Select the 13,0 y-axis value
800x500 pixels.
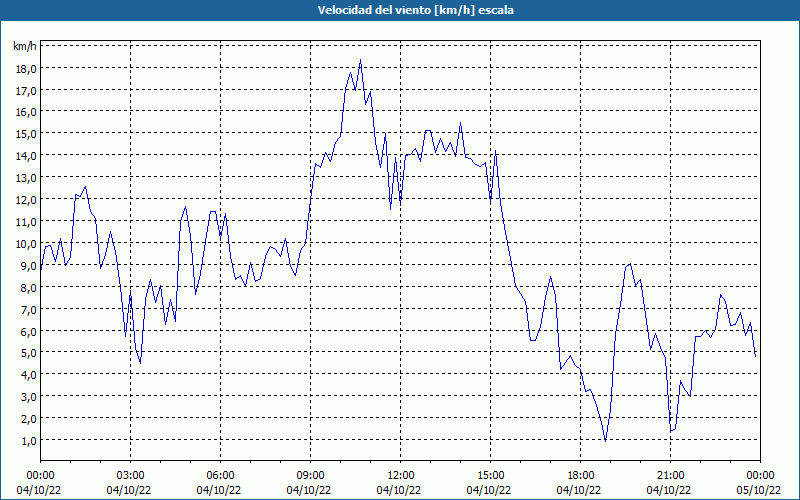[x=26, y=178]
